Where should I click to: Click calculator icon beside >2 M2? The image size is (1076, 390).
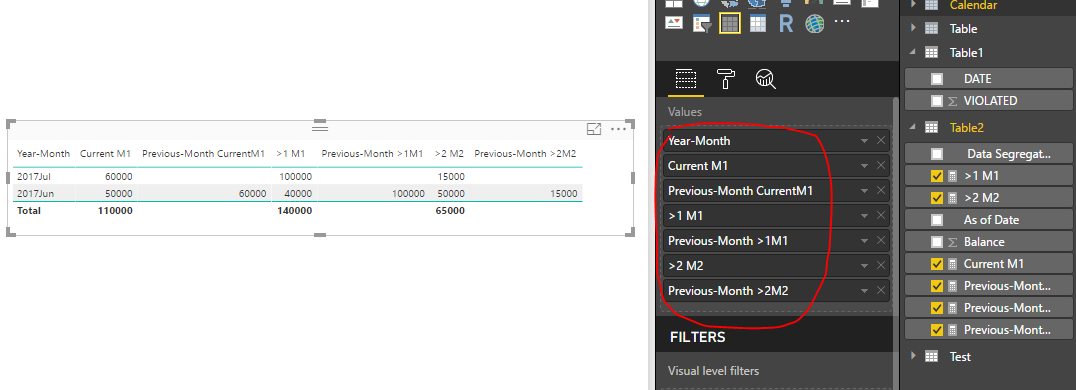952,198
